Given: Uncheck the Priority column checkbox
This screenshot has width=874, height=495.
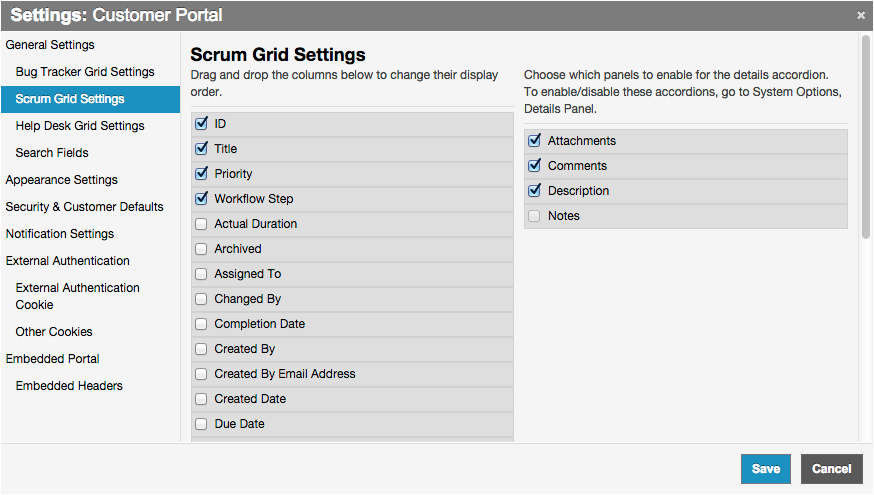Looking at the screenshot, I should [201, 174].
